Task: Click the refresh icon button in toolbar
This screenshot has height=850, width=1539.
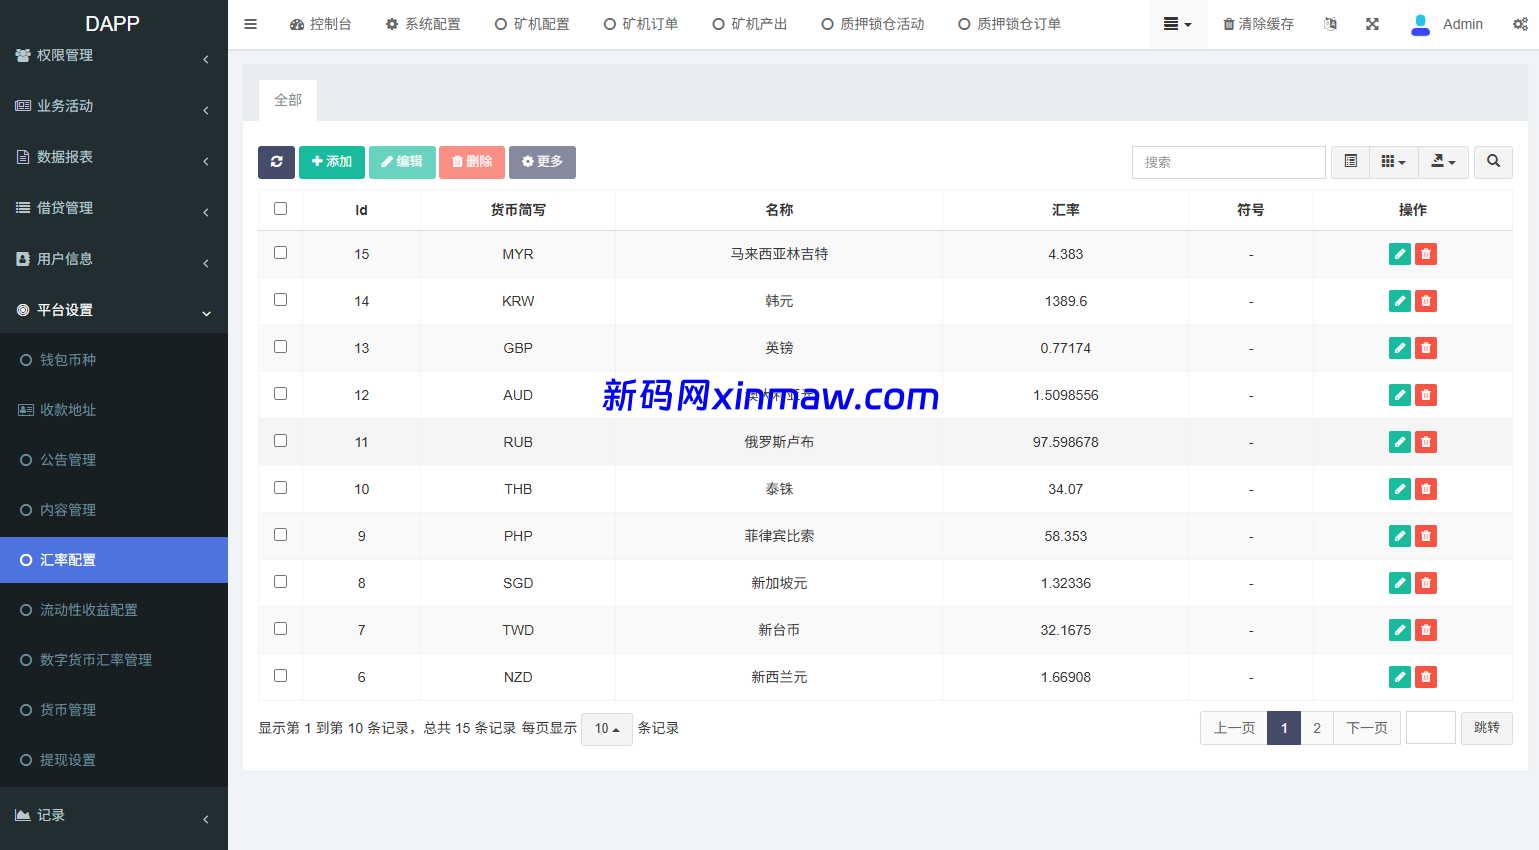Action: (276, 162)
